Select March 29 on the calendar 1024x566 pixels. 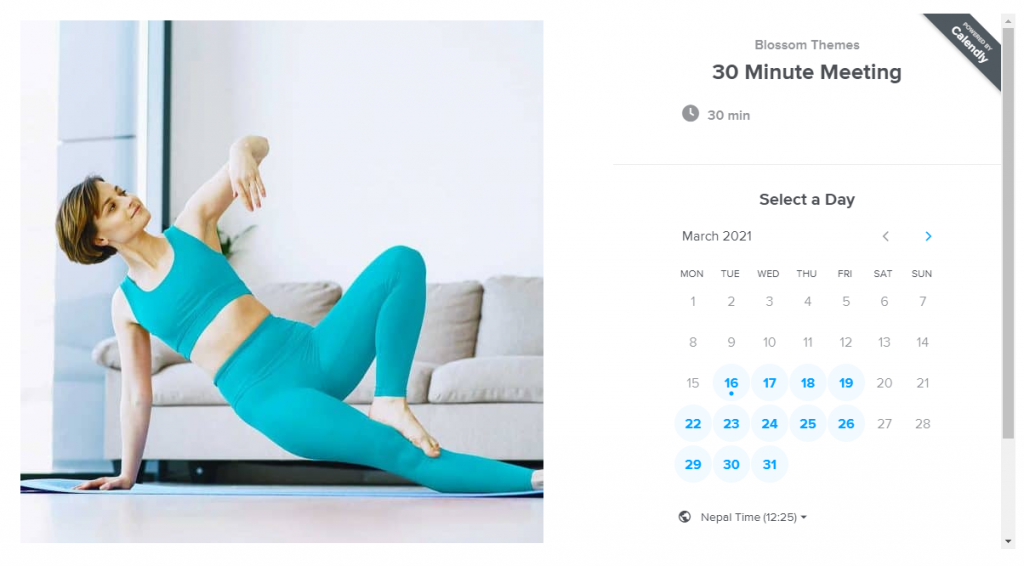coord(693,464)
